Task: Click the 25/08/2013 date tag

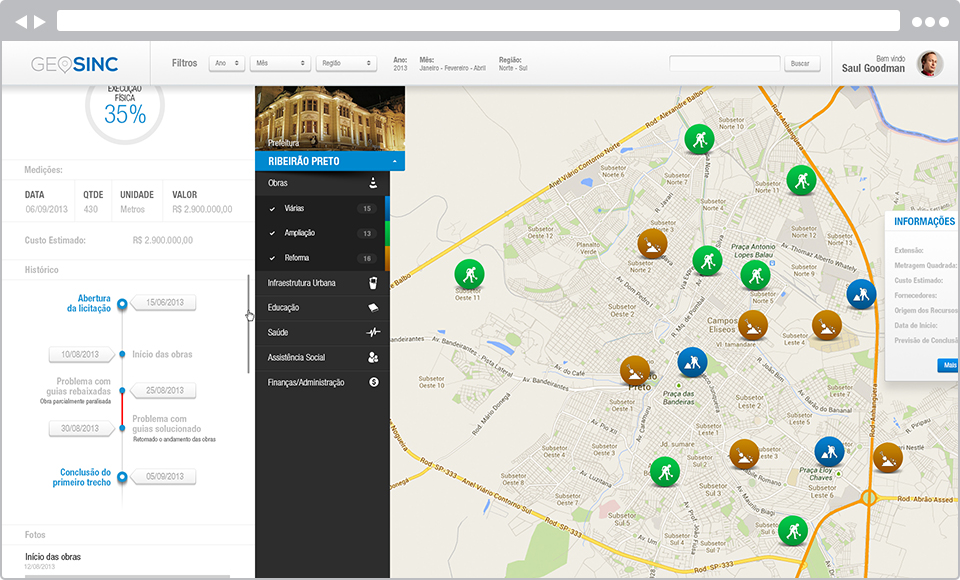Action: (x=165, y=390)
